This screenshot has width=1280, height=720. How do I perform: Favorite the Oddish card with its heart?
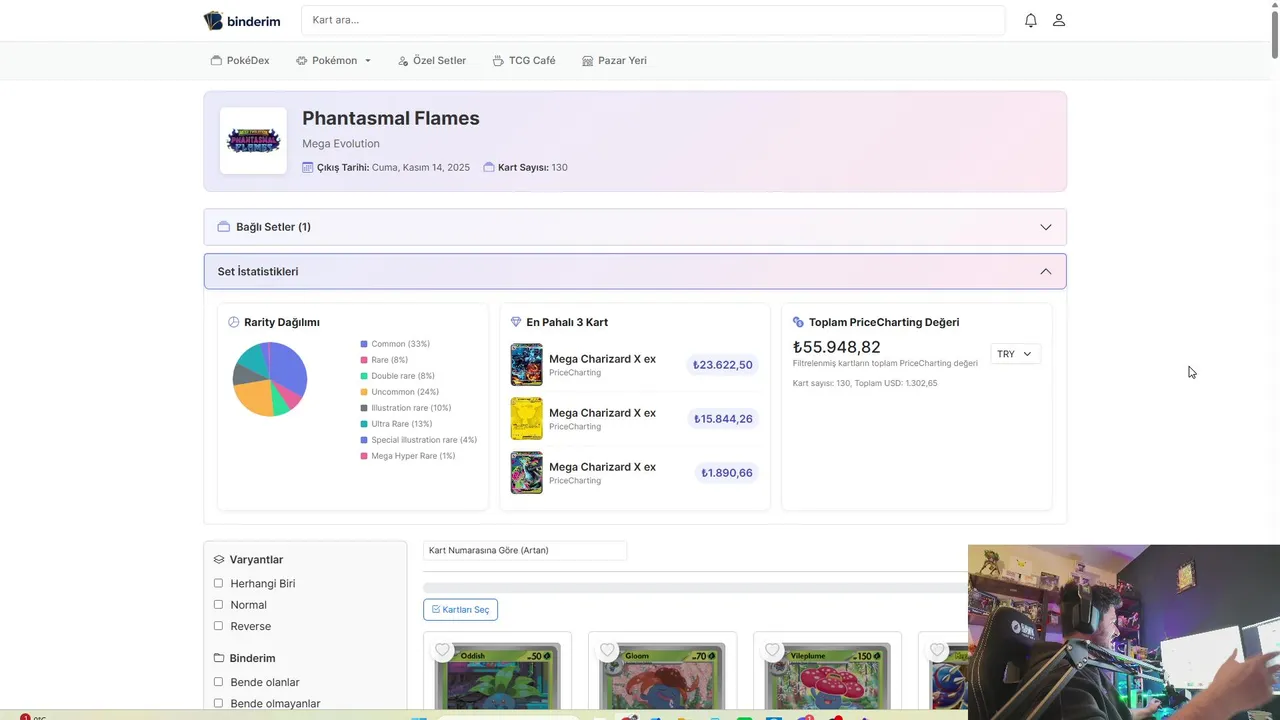click(x=442, y=650)
